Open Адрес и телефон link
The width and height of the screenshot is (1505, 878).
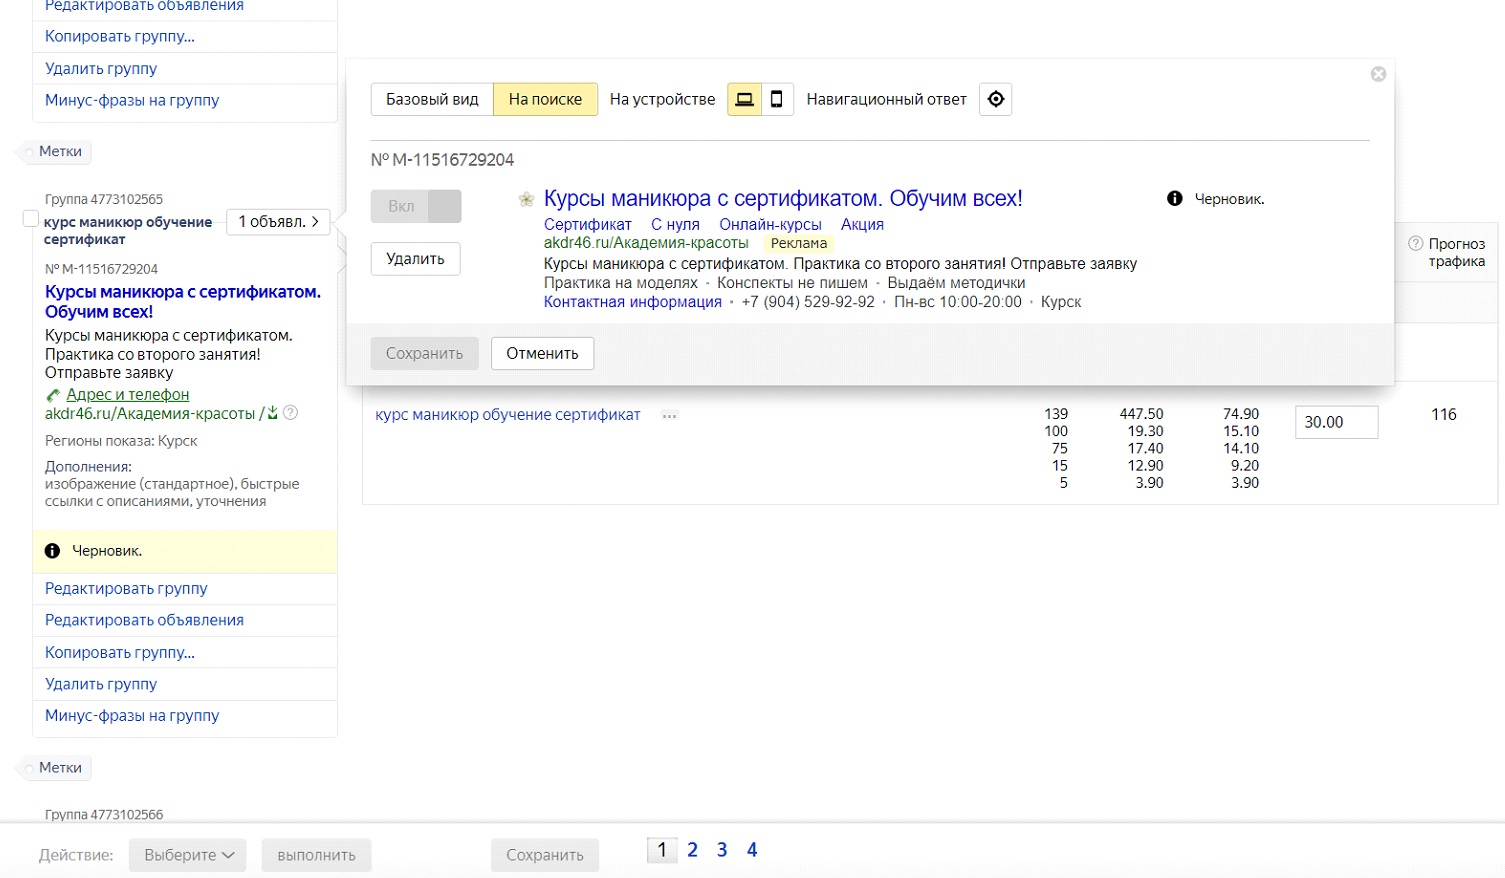127,395
